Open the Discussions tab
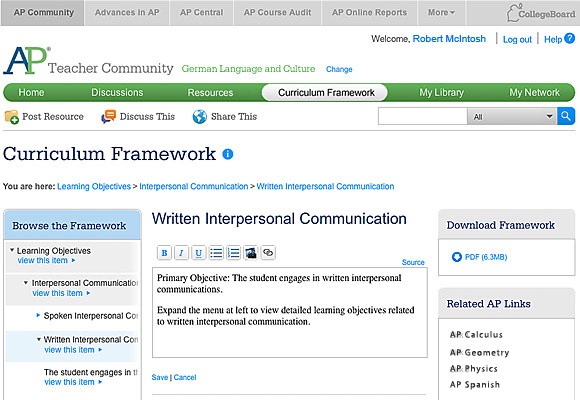The height and width of the screenshot is (400, 580). click(x=117, y=93)
